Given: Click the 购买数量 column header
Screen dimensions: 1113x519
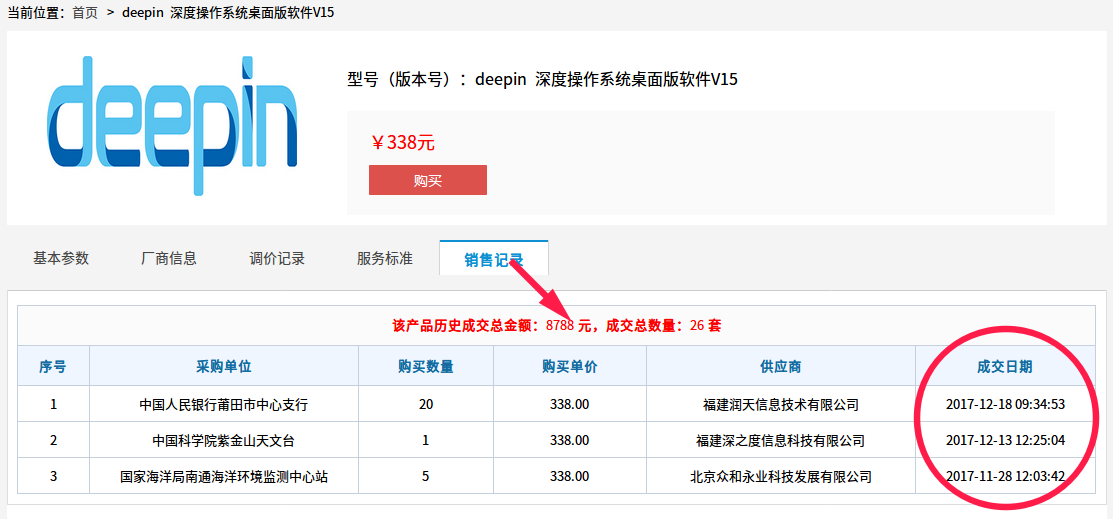Looking at the screenshot, I should click(x=426, y=366).
